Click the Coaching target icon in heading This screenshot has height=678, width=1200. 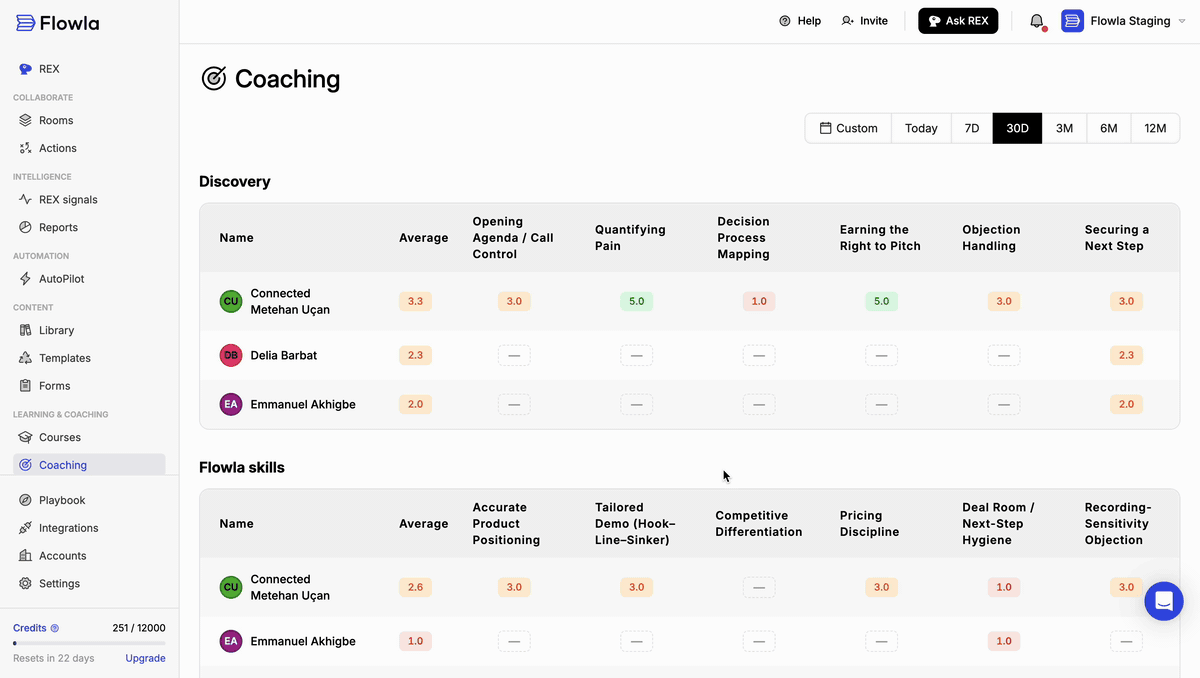(x=214, y=78)
